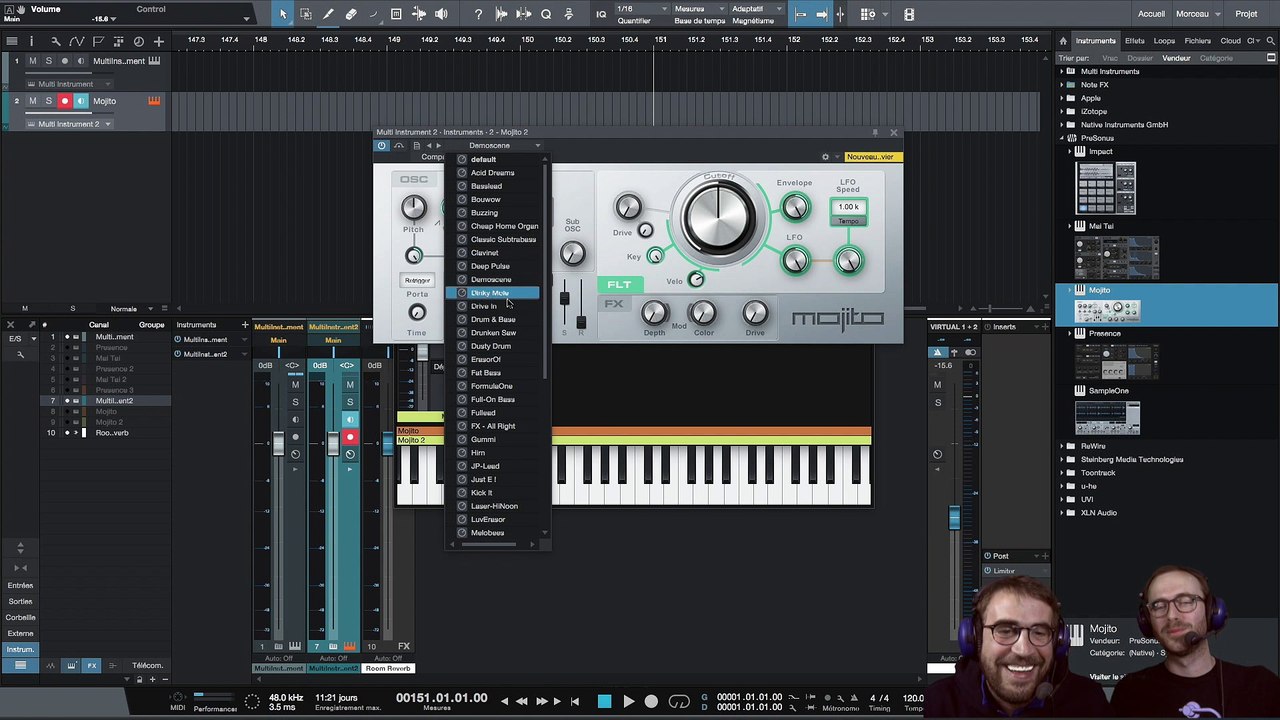Click the 1.00 k LFO Speed field
This screenshot has height=720, width=1280.
point(848,207)
